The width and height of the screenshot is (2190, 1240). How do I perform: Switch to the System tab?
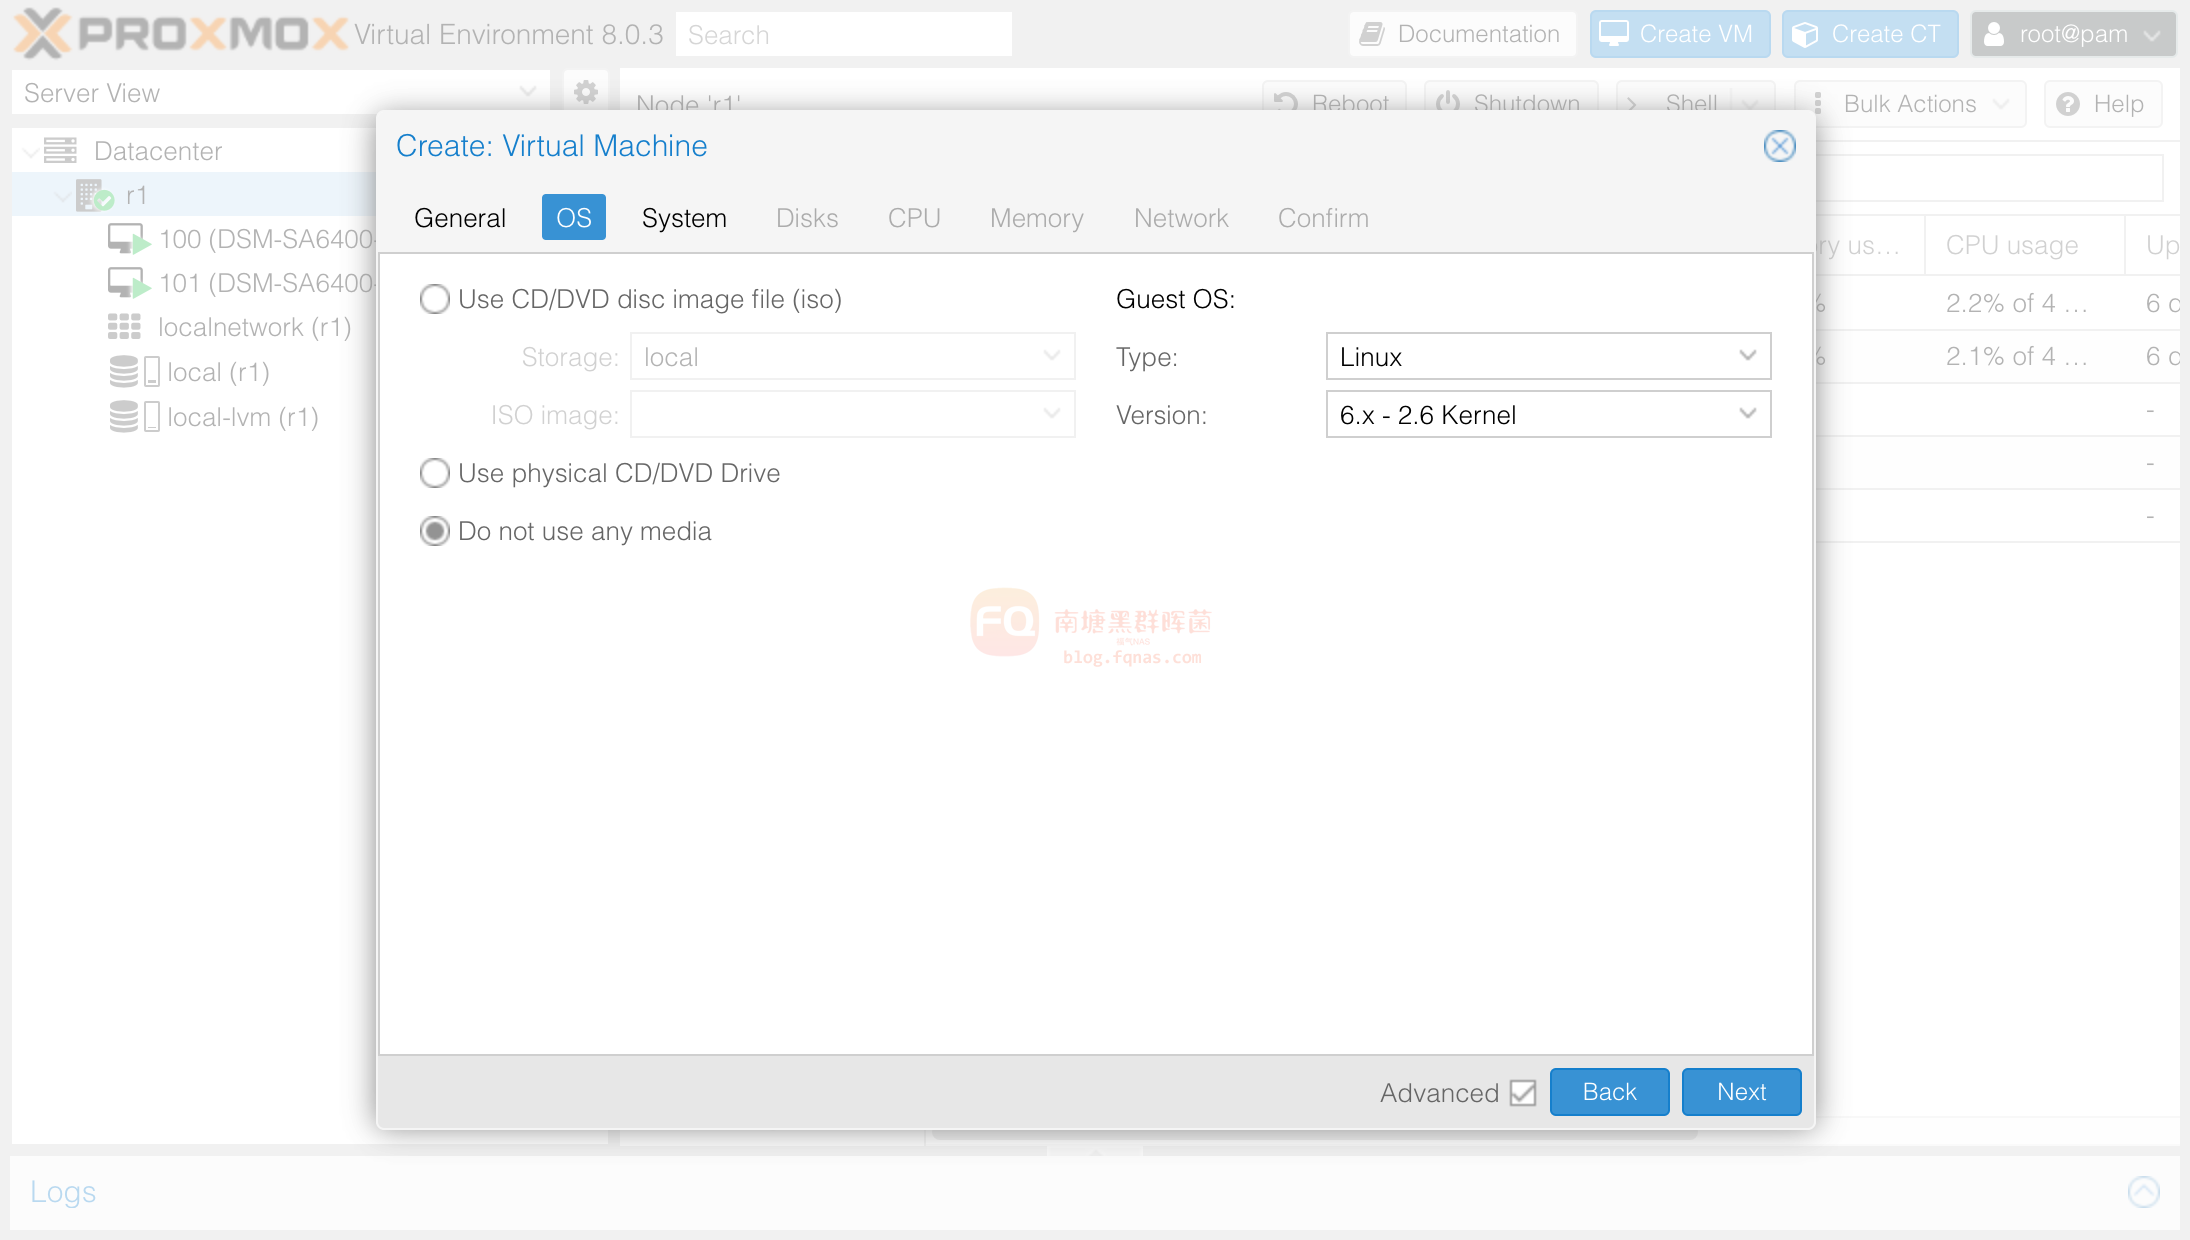[x=684, y=218]
